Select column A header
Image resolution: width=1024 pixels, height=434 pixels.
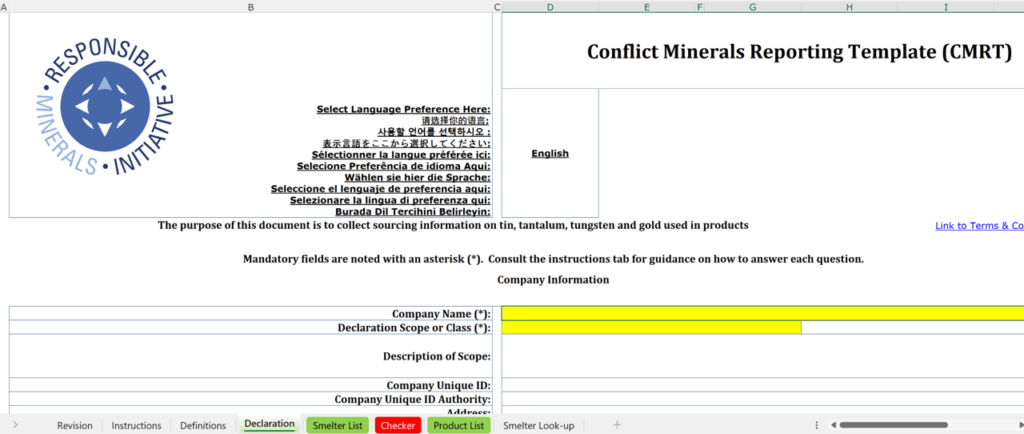4,7
